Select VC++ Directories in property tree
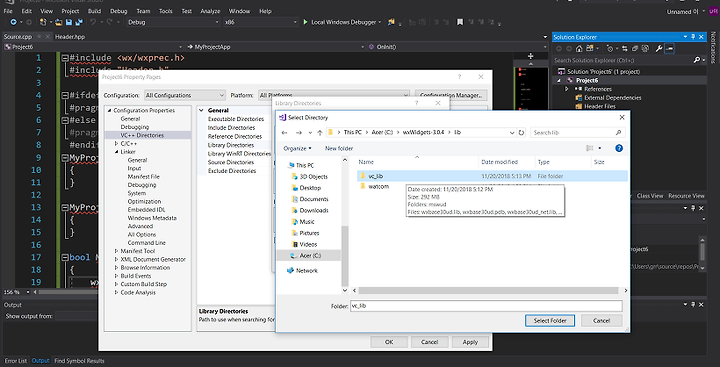 point(142,136)
